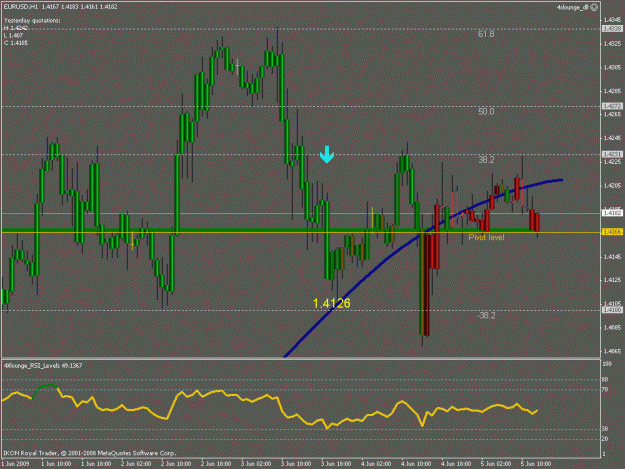Click the 4 Jun 18:00 time label

[x=456, y=464]
